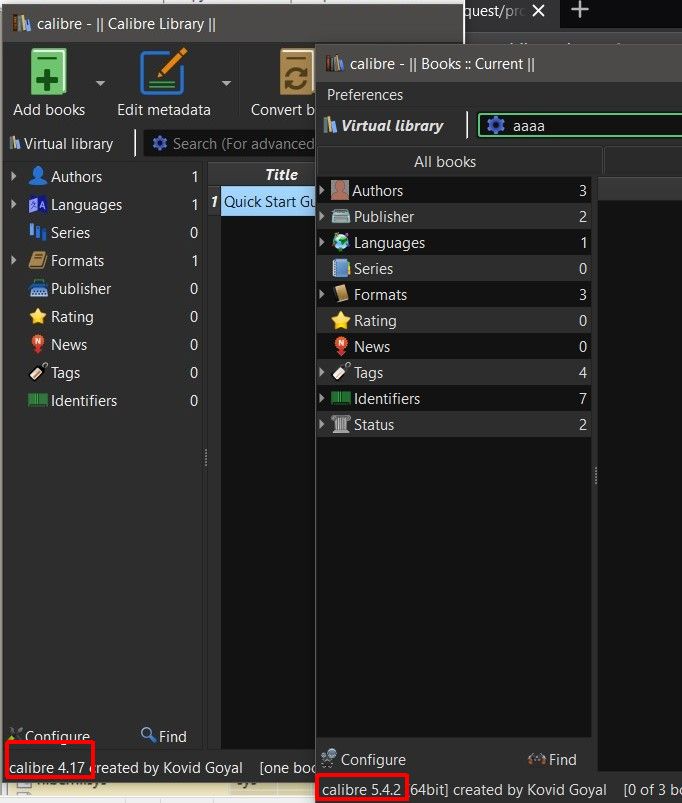Open Preferences in Books Current window

tap(365, 95)
